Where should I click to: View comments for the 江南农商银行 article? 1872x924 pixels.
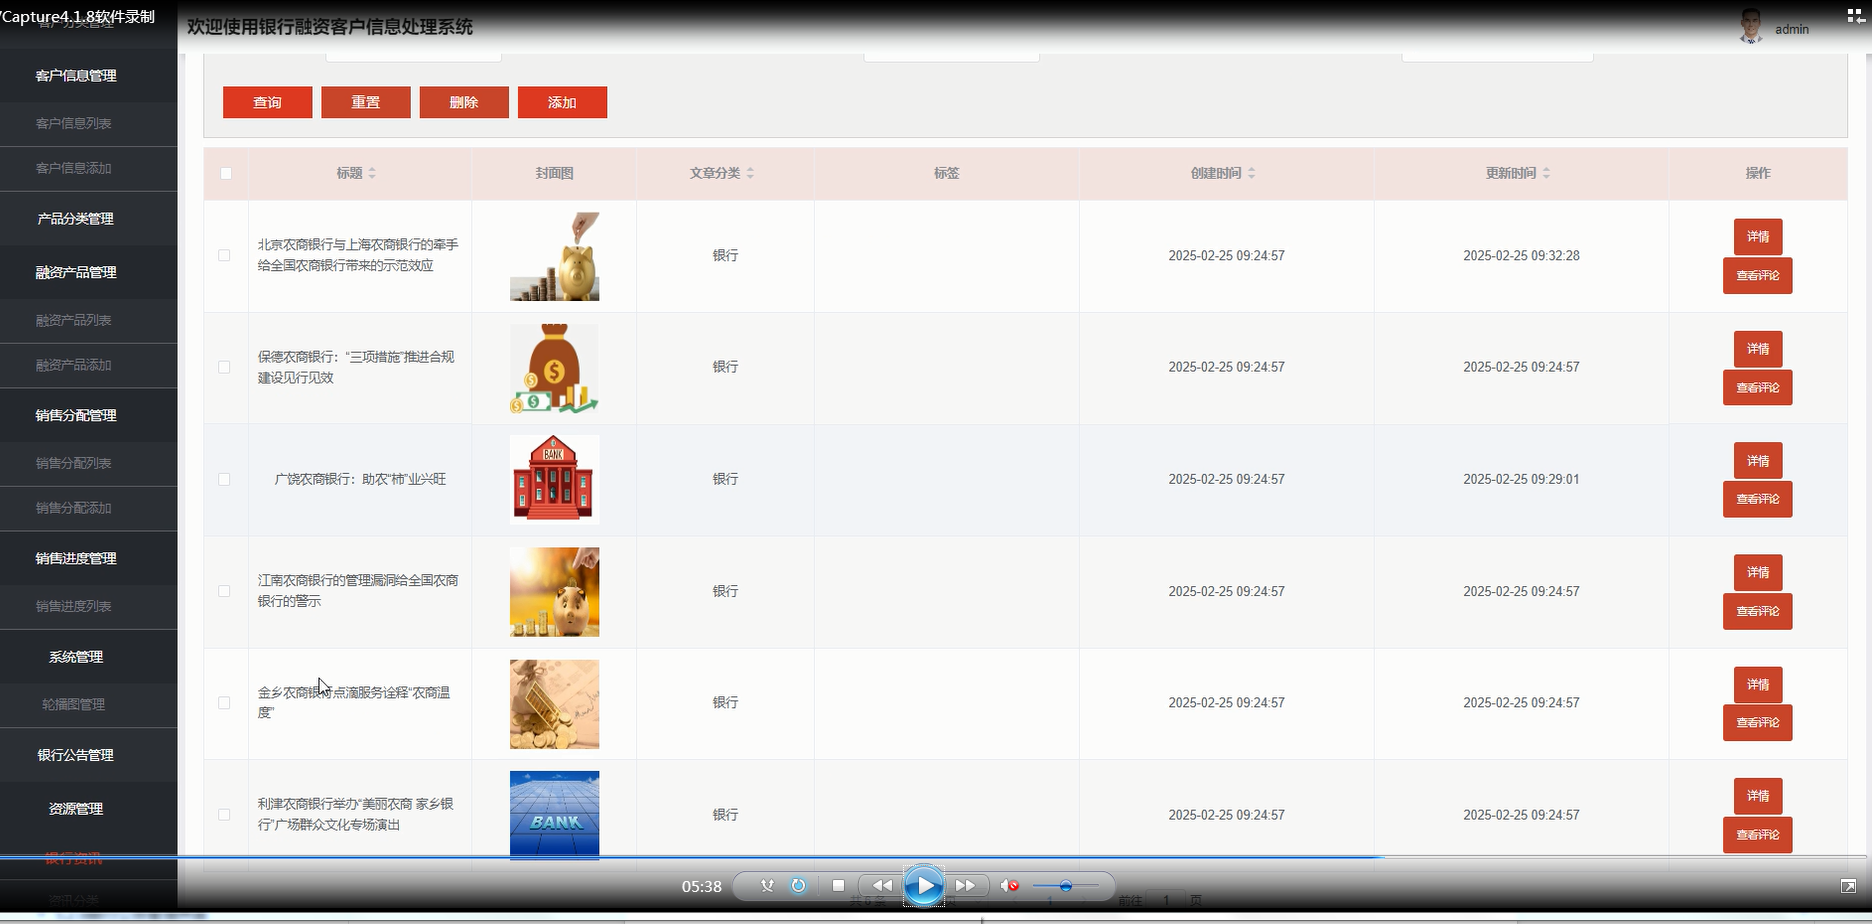1758,611
